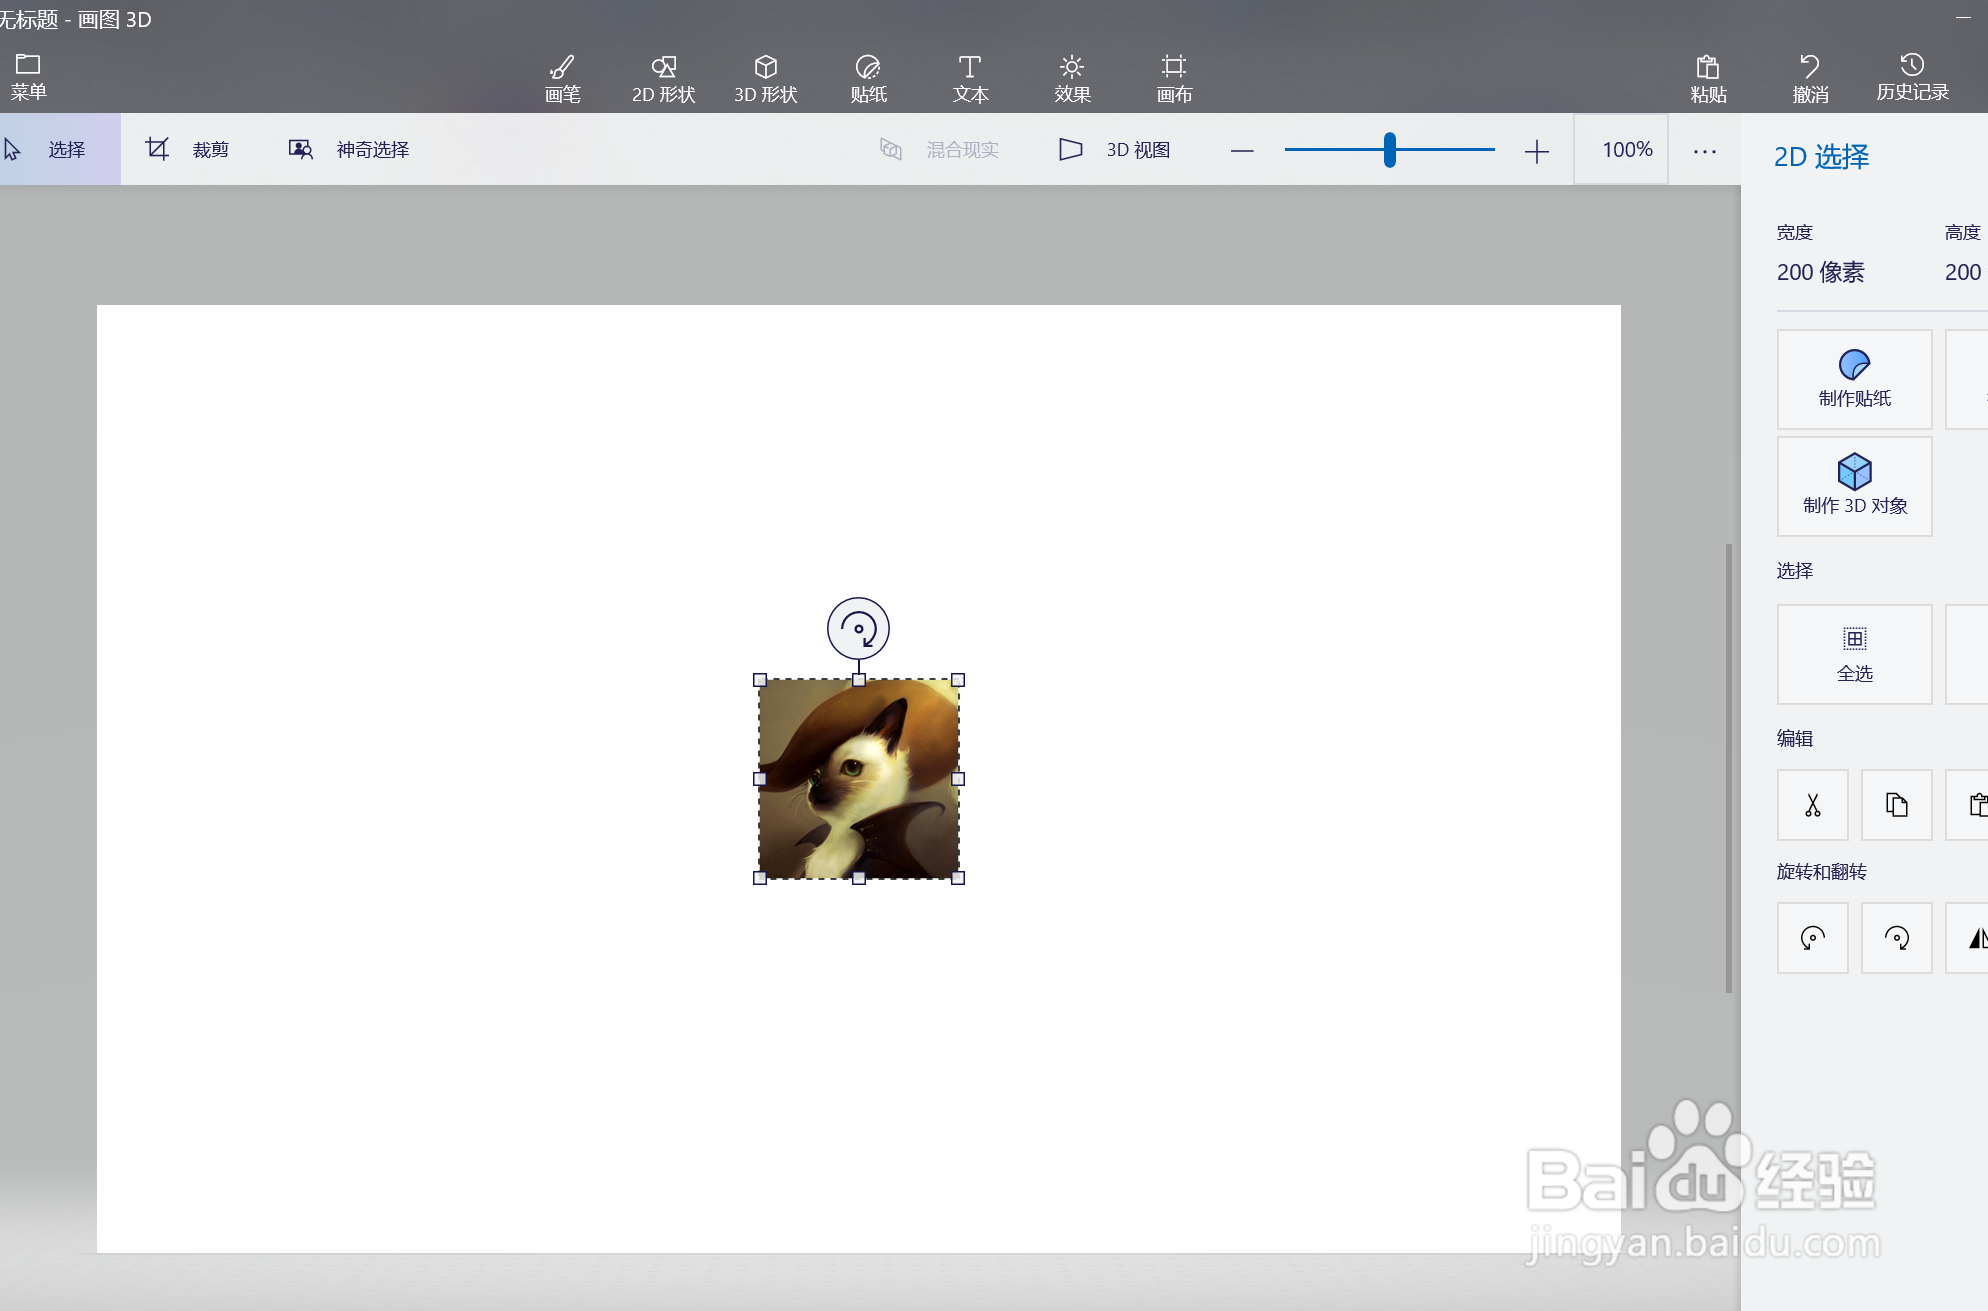Toggle 3D view (3D 视图)
This screenshot has height=1311, width=1988.
[1115, 149]
